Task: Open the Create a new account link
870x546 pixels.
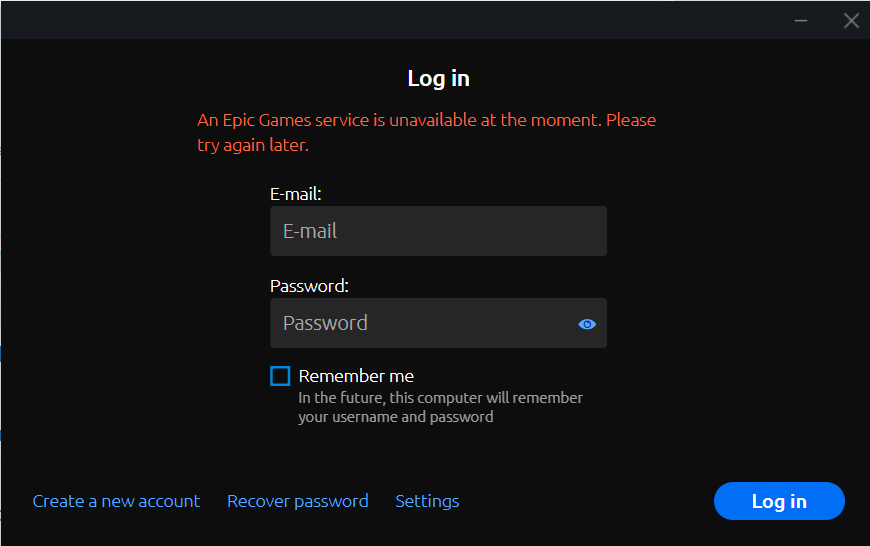Action: click(116, 501)
